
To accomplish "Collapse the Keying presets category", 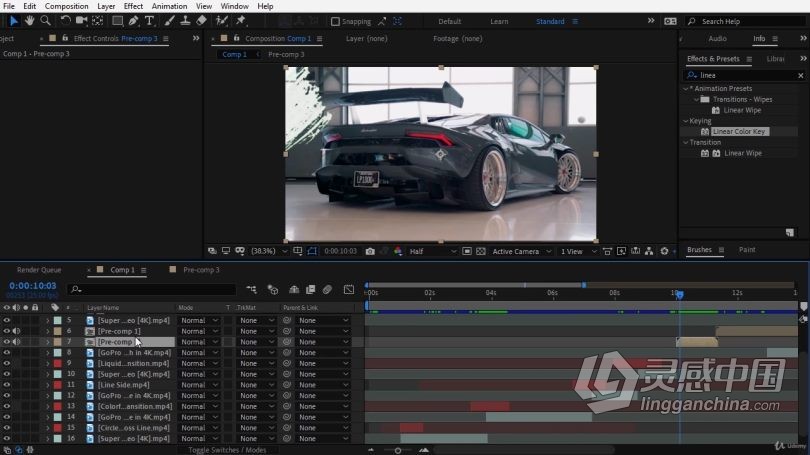I will click(x=686, y=121).
